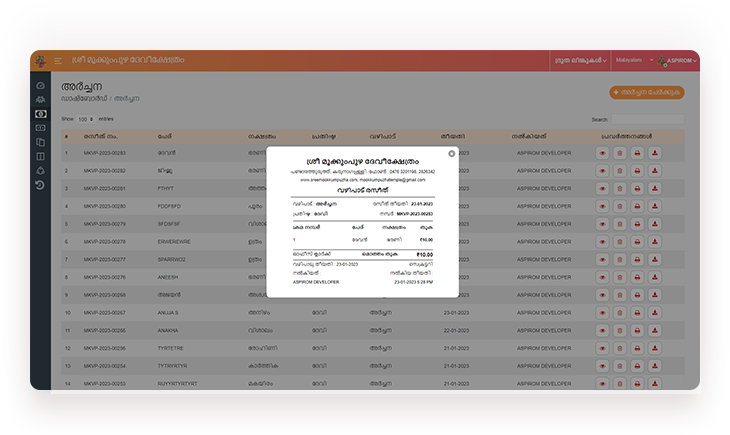Open the Malayalam language dropdown

635,60
